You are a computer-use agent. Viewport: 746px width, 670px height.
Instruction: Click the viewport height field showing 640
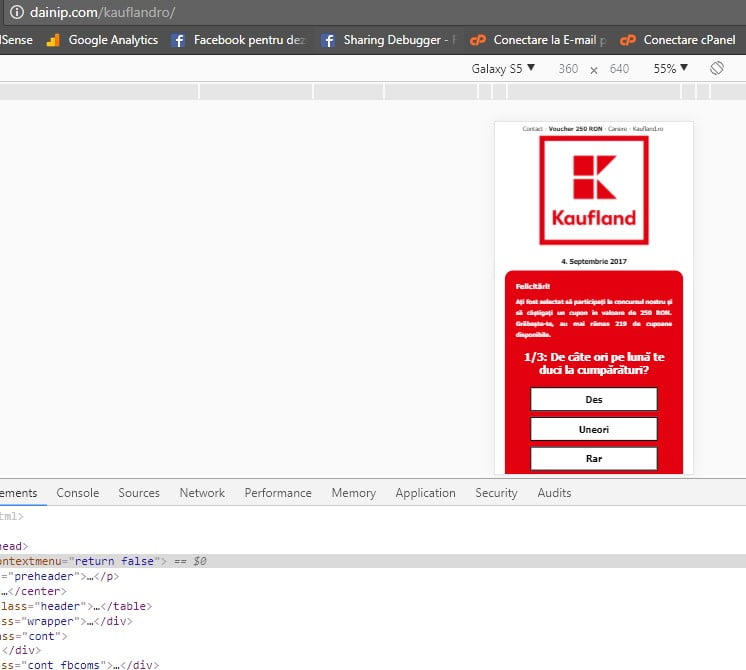tap(619, 69)
